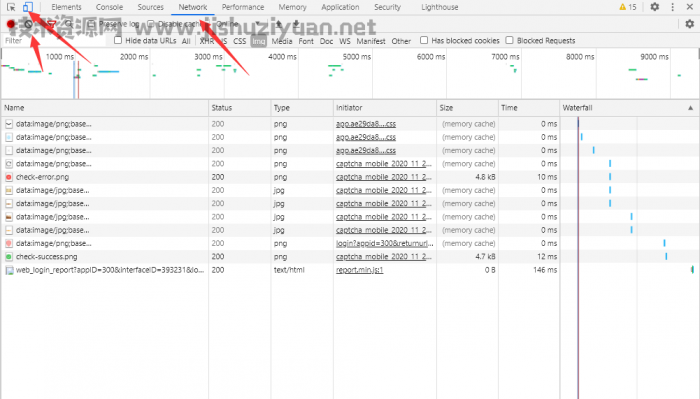The image size is (700, 399).
Task: Open captcha_mobile initiator link for check-error.png
Action: click(x=384, y=177)
